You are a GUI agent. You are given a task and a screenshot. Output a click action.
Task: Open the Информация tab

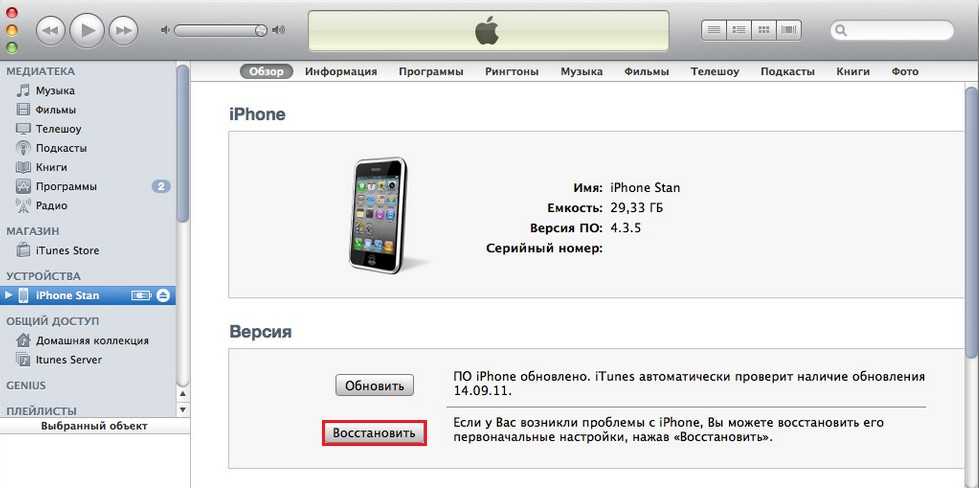click(341, 72)
